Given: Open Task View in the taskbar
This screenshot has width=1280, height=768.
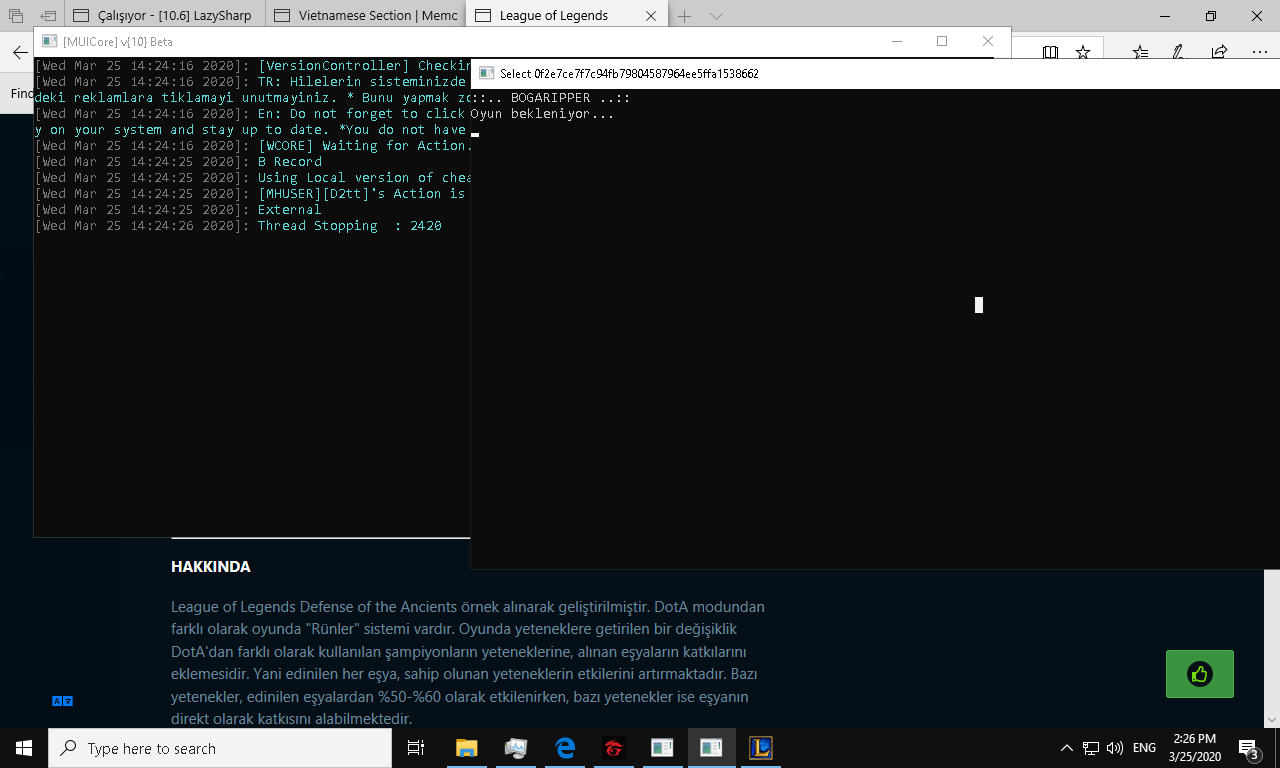Looking at the screenshot, I should click(x=416, y=748).
